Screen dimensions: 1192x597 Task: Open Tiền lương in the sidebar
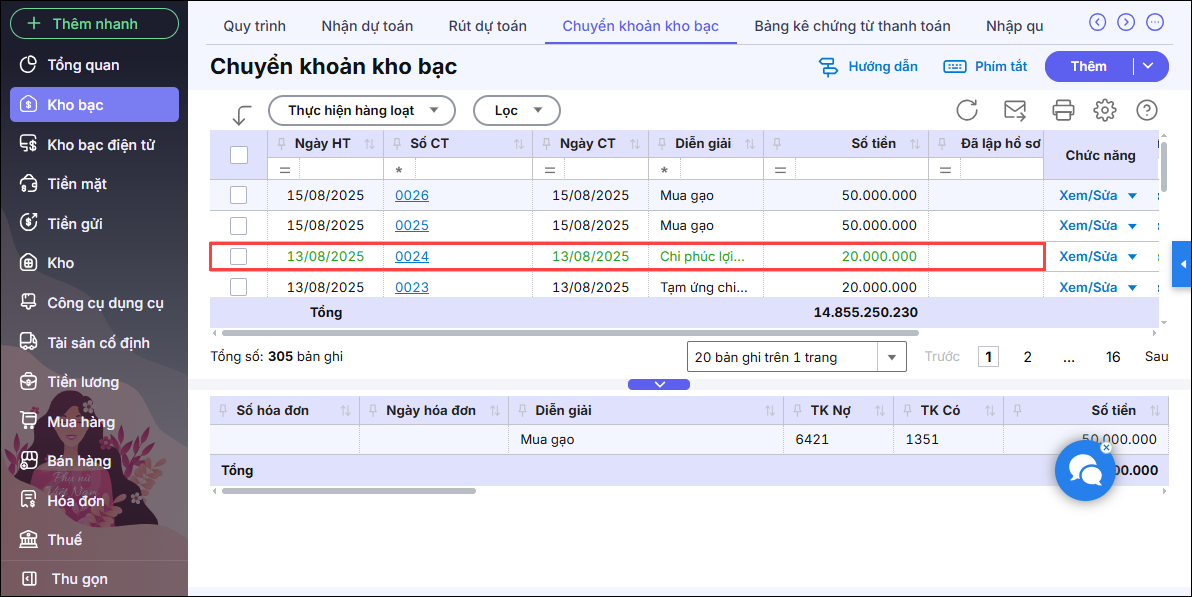coord(83,382)
